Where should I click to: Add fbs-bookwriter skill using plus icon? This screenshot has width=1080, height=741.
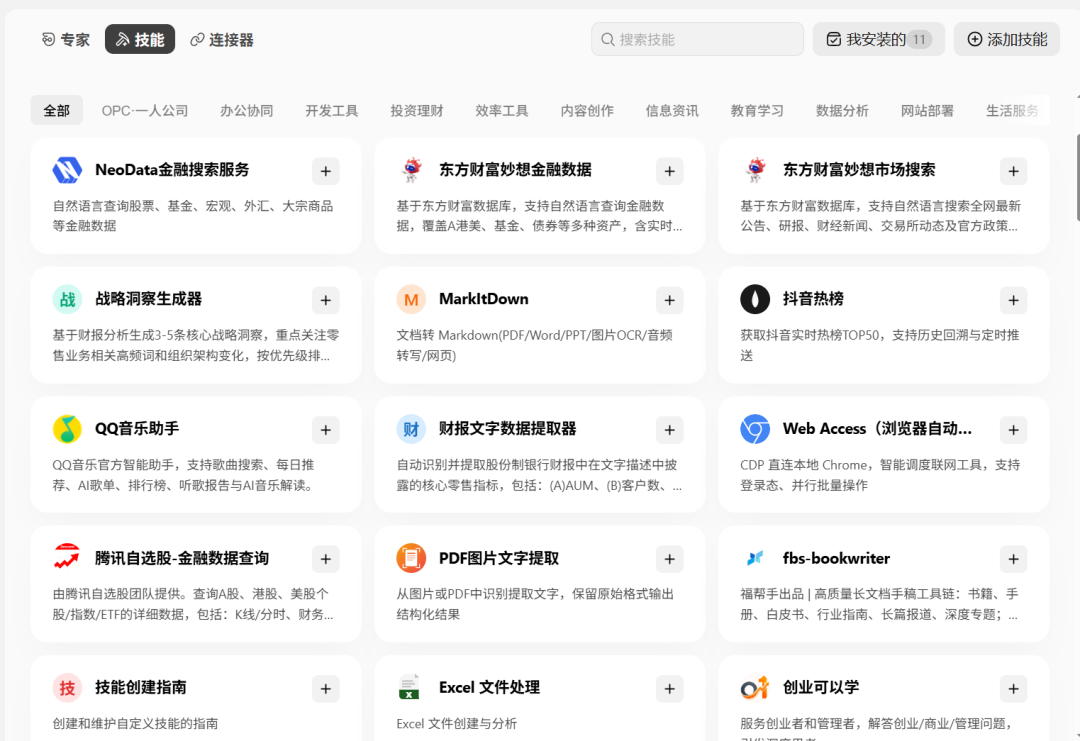pos(1013,559)
